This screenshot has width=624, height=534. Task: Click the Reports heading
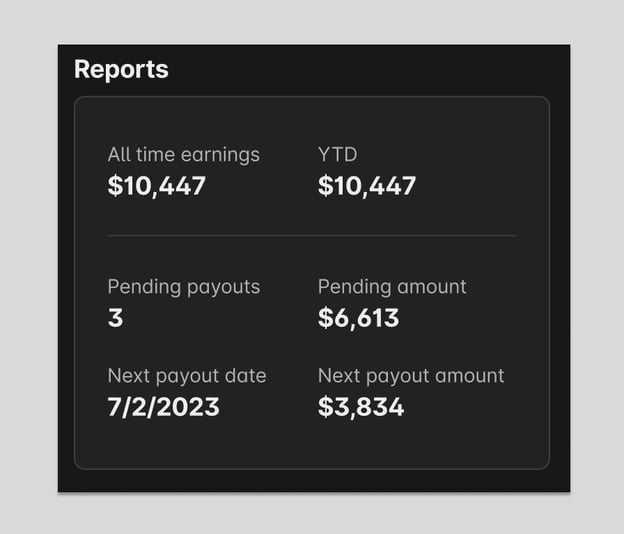(121, 70)
